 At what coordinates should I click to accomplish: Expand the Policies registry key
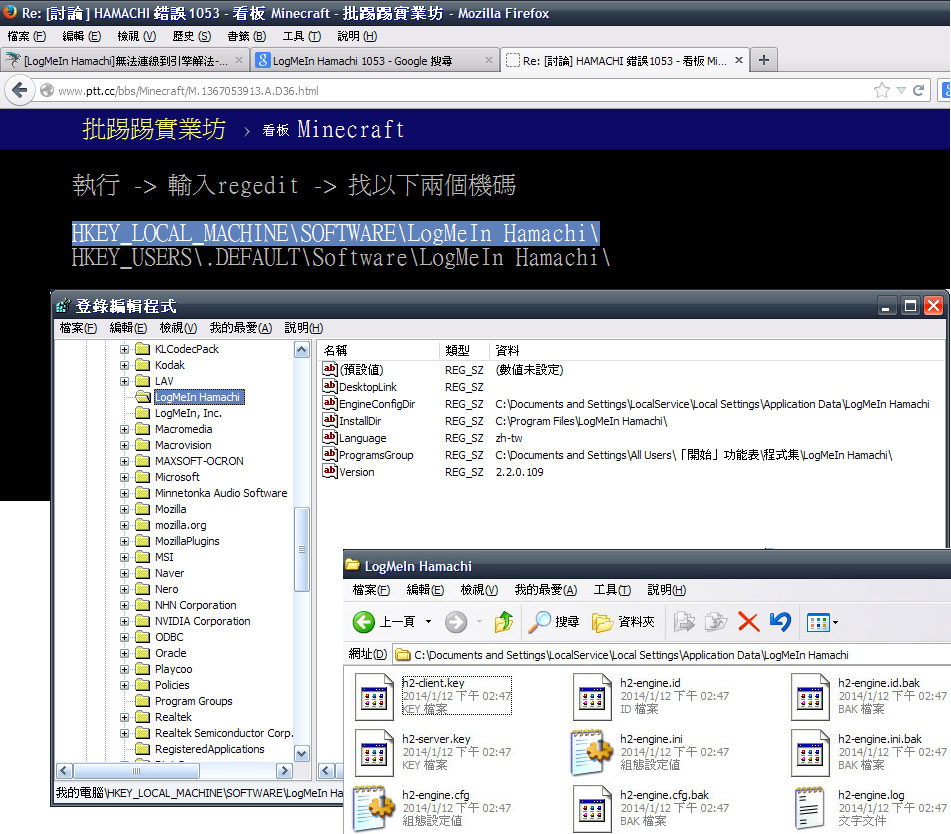(x=124, y=685)
